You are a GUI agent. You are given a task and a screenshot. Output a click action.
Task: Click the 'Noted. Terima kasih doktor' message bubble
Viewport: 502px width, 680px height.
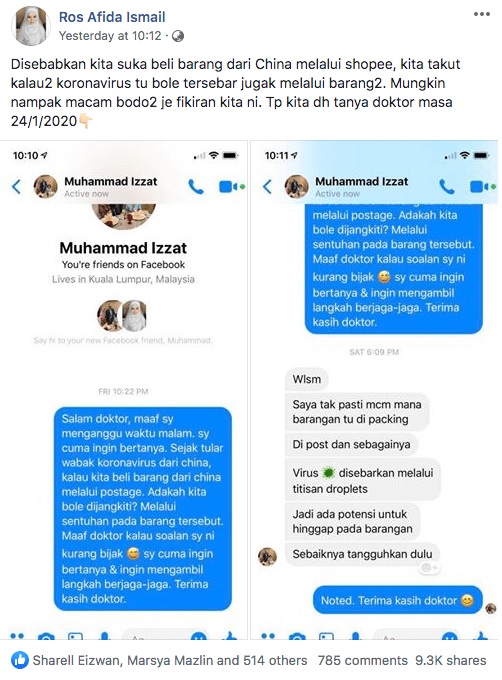coord(397,600)
